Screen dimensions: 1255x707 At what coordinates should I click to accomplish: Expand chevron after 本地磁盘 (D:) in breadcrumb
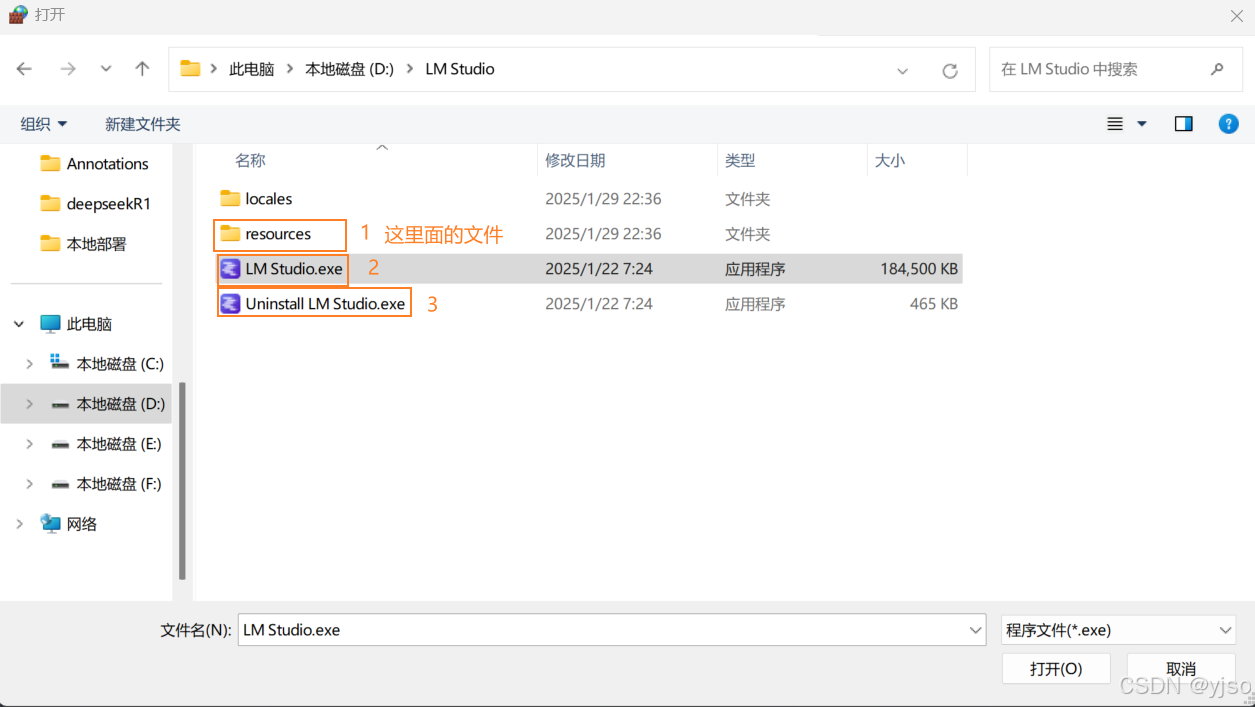410,69
